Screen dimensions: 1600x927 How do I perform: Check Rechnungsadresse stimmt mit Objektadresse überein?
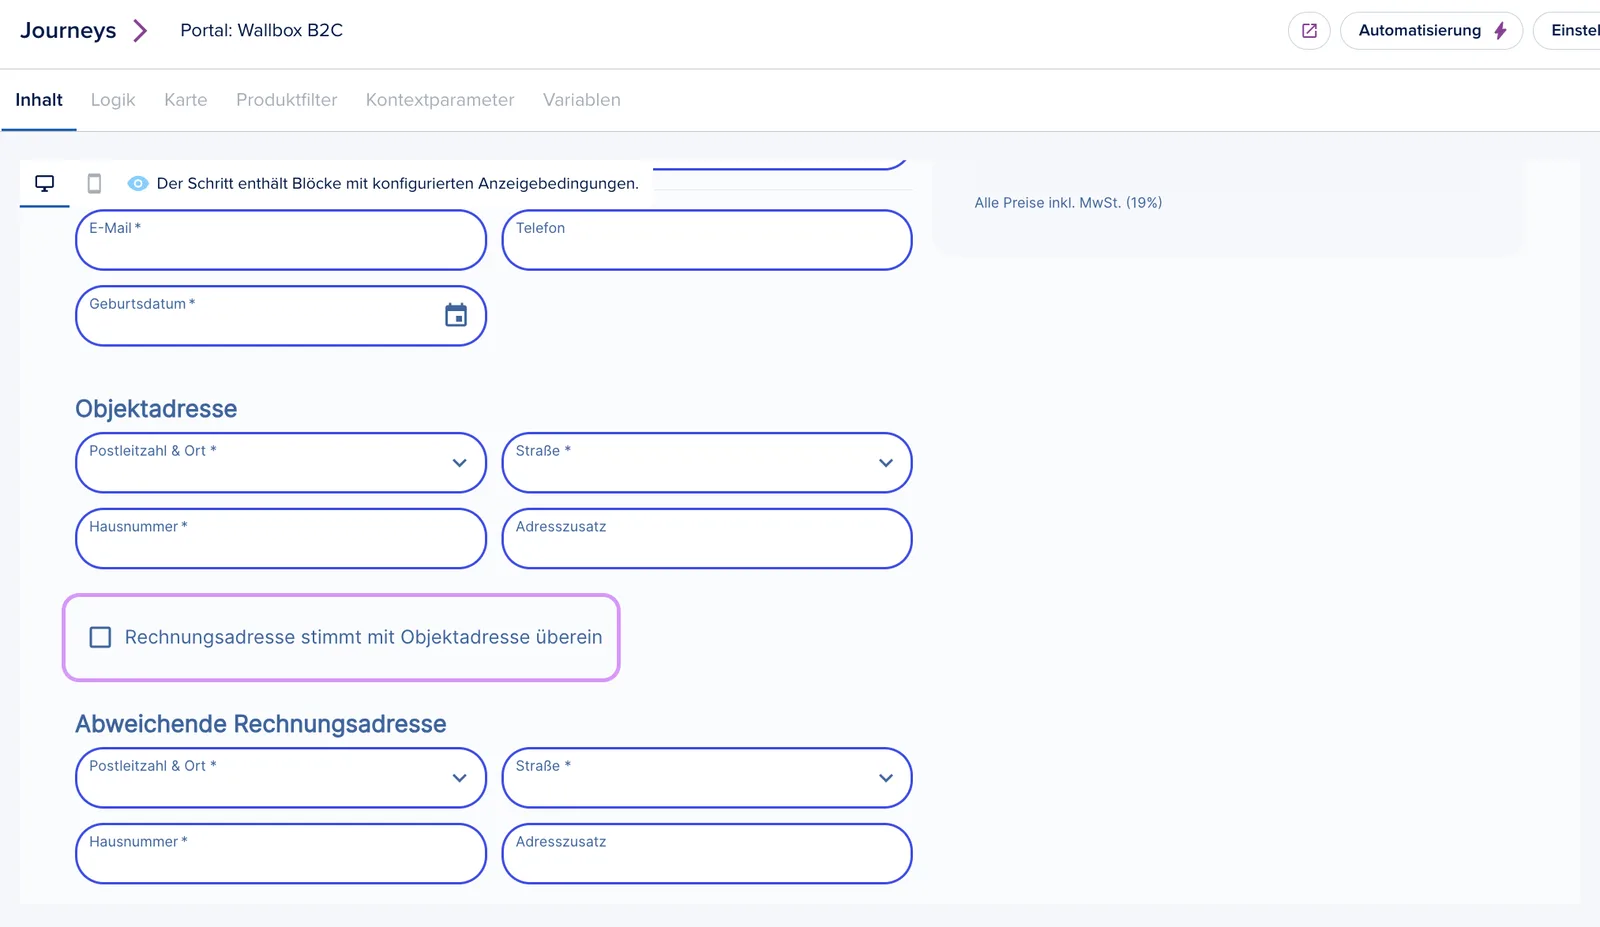click(x=100, y=637)
